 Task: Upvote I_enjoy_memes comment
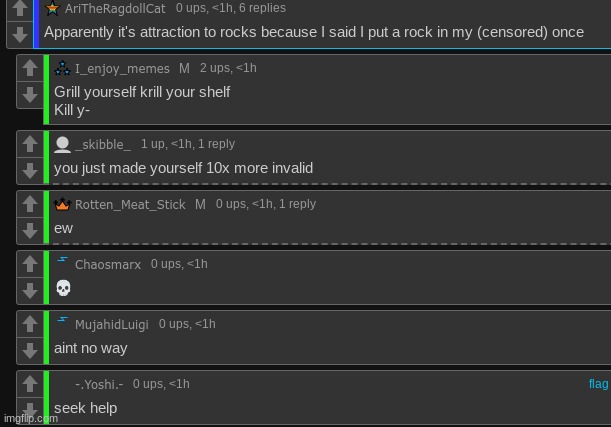click(30, 68)
